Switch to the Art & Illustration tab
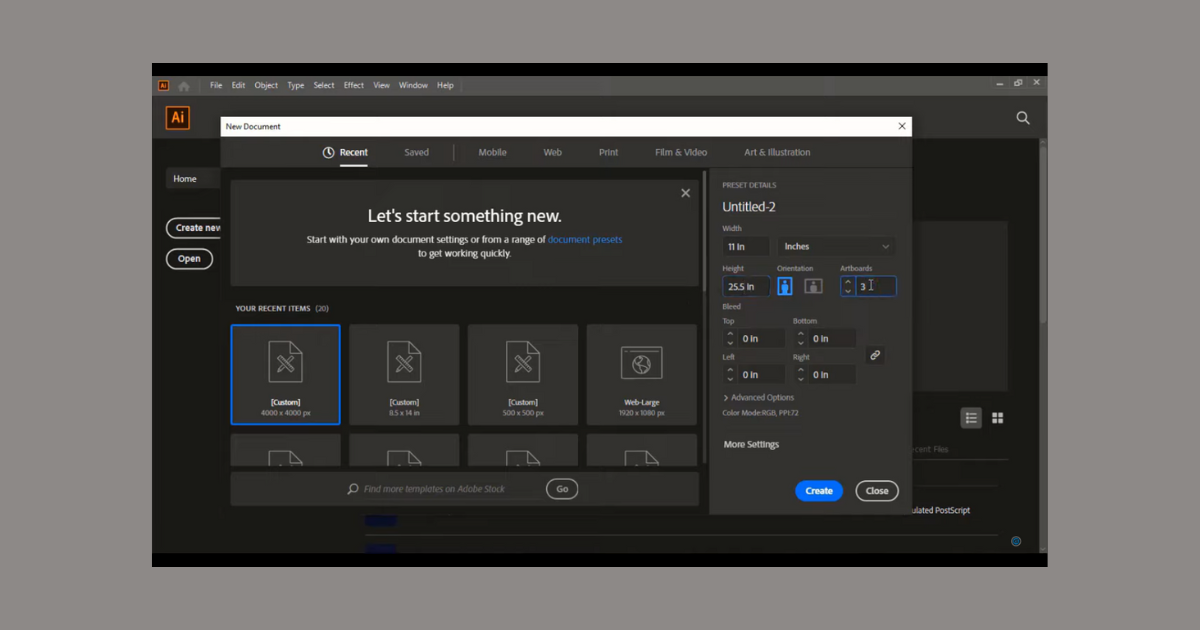The height and width of the screenshot is (630, 1200). point(777,153)
